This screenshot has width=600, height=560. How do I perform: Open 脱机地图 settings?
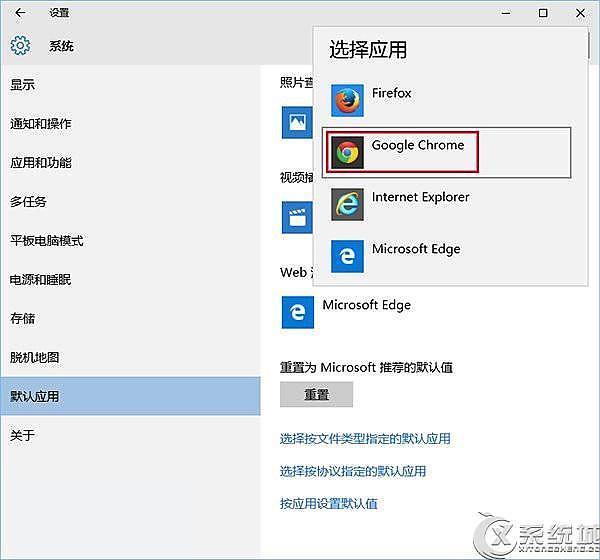pyautogui.click(x=130, y=358)
